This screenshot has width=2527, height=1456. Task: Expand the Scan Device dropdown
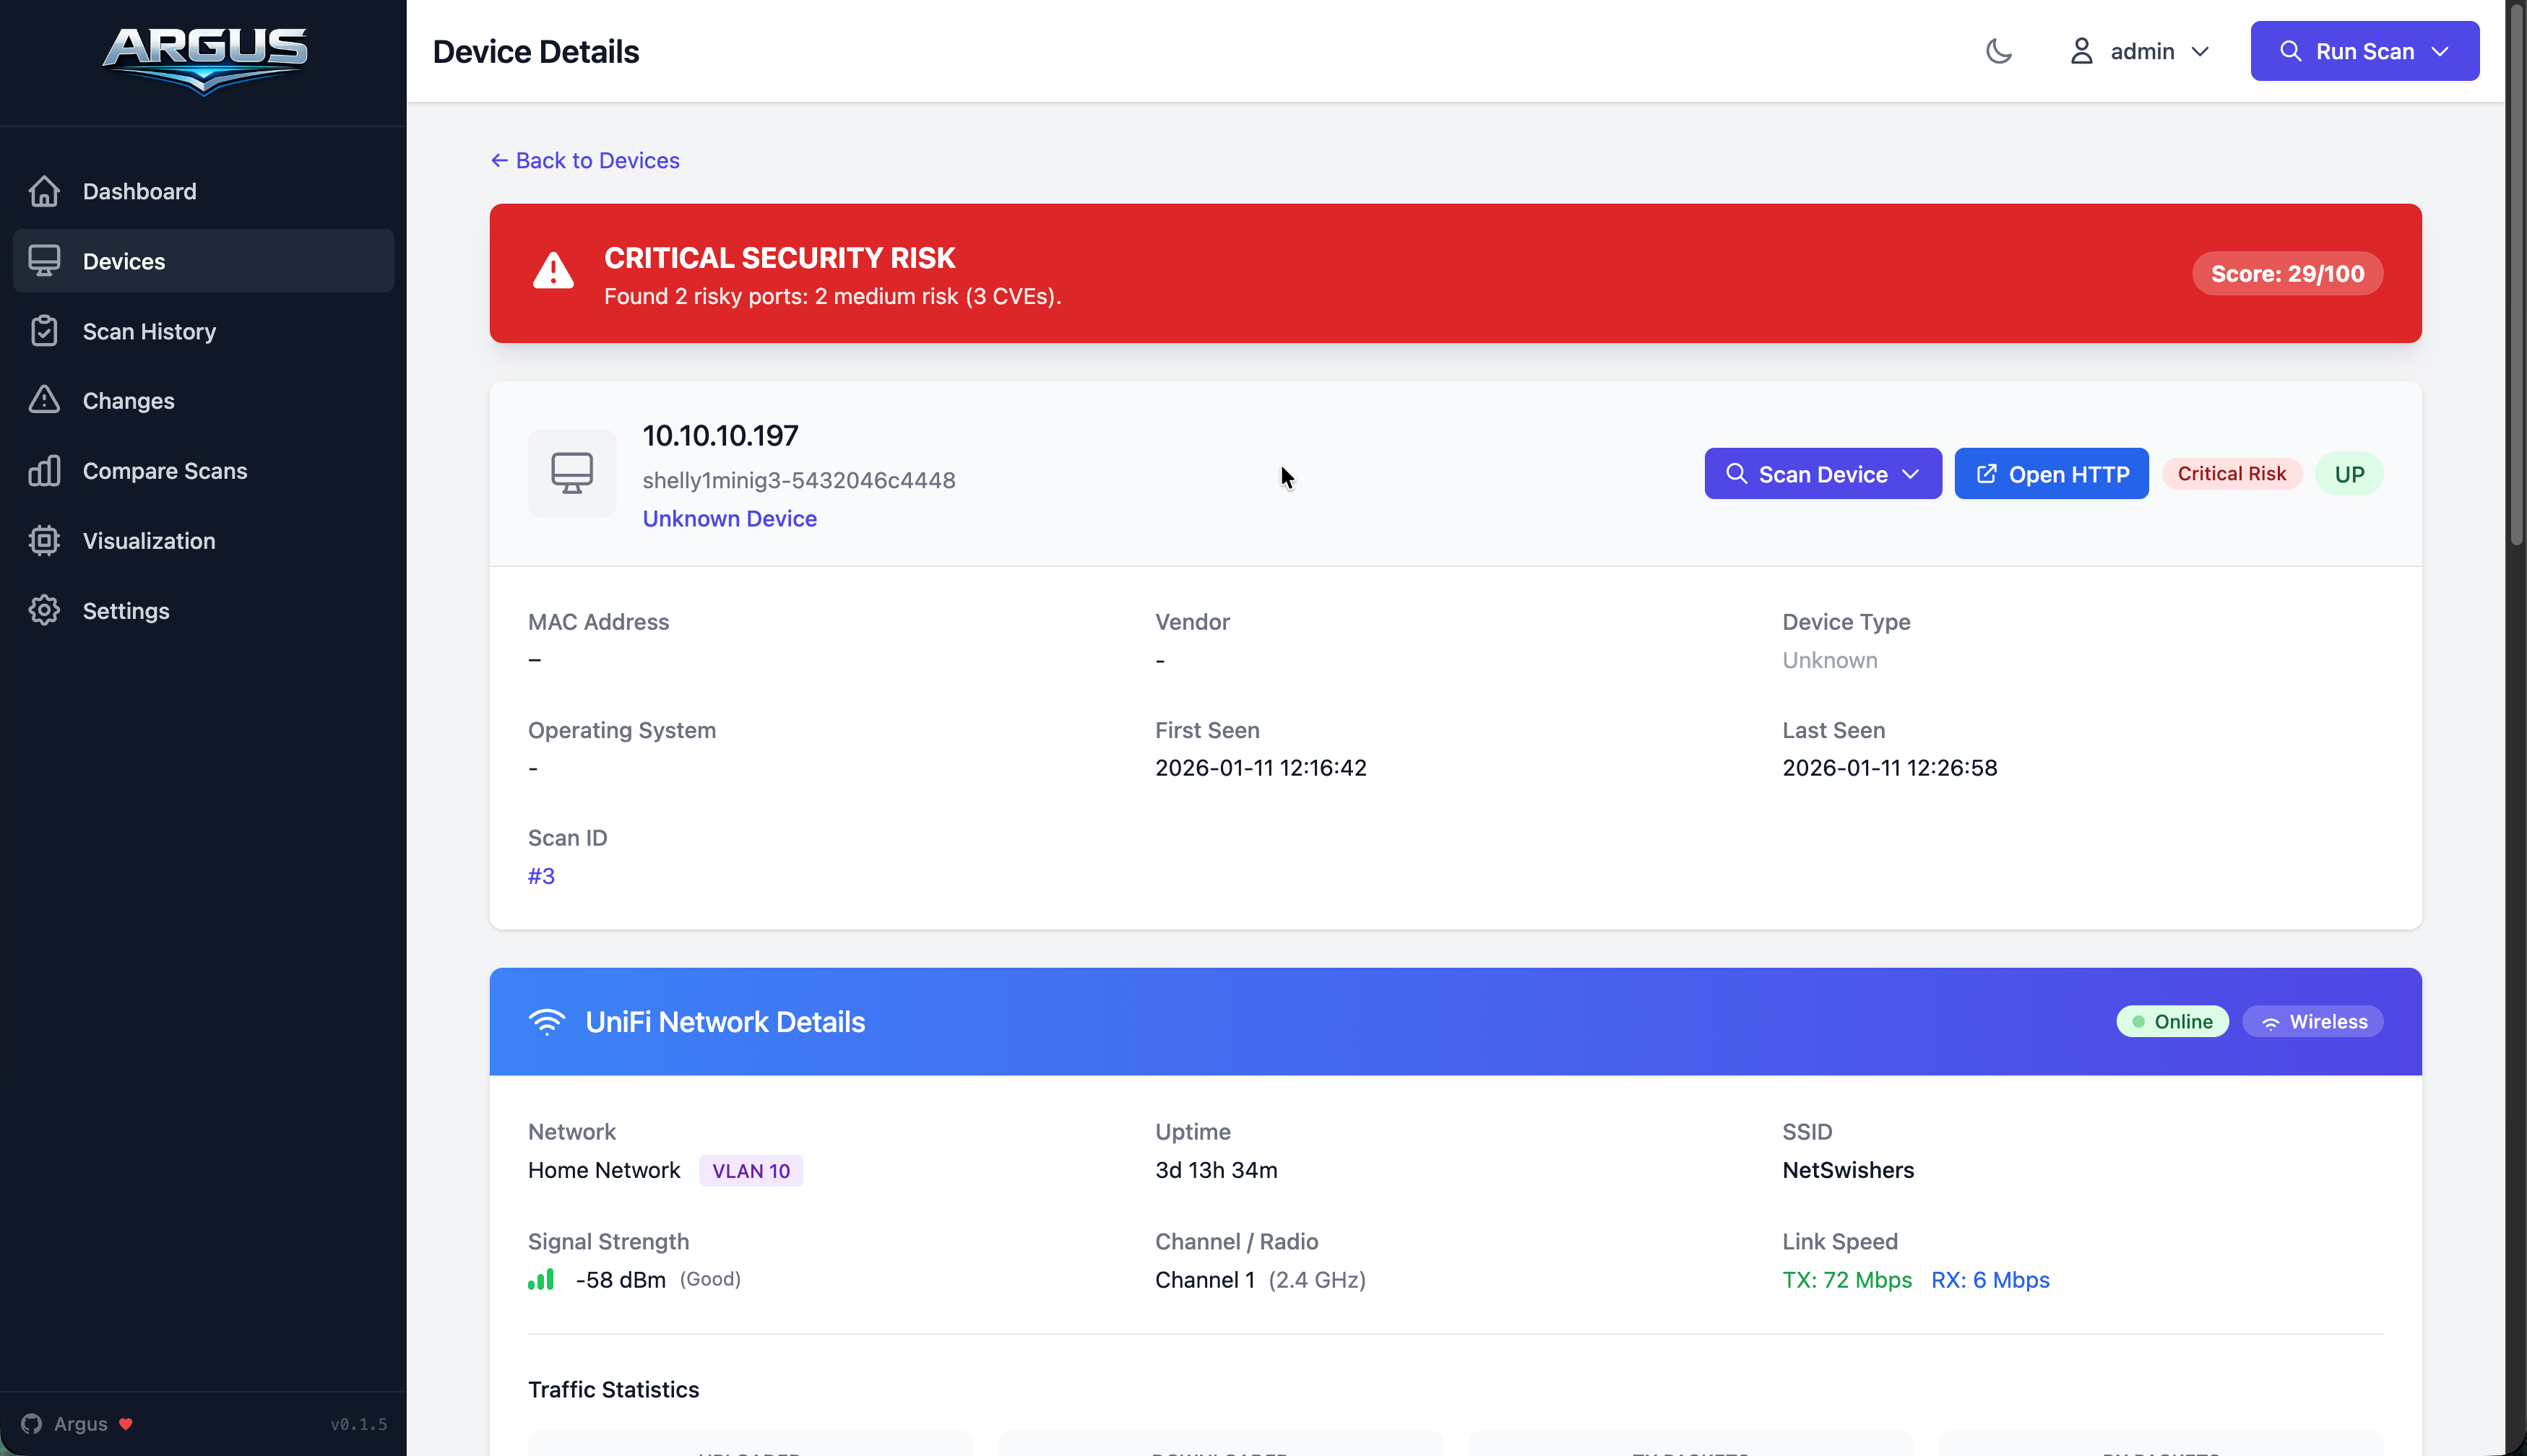(1909, 474)
